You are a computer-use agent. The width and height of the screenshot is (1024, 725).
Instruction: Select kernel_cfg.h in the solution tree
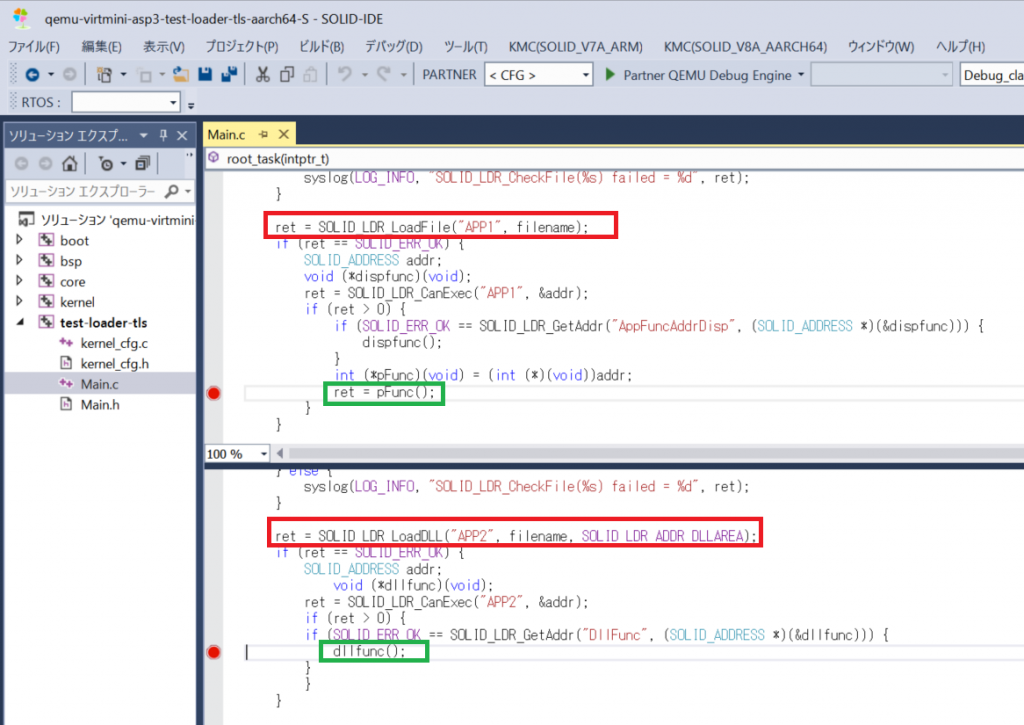tap(114, 363)
